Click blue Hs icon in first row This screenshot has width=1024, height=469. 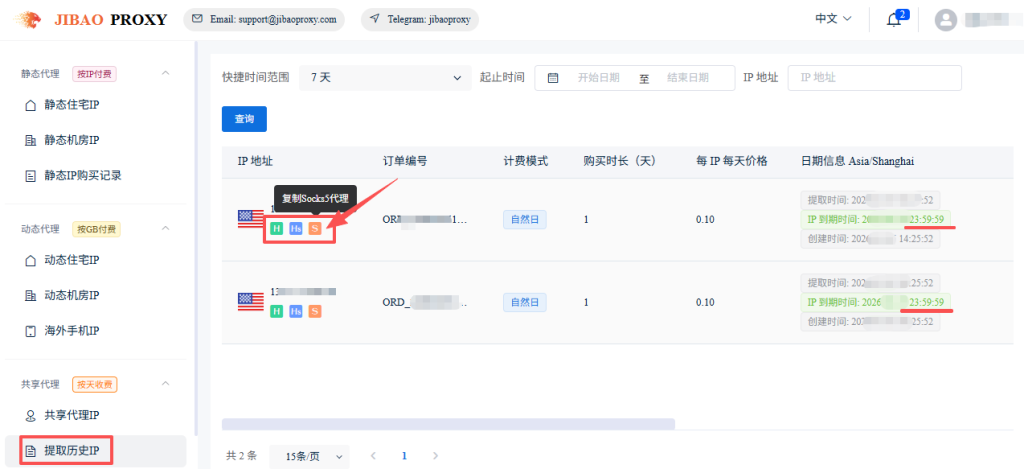point(296,228)
